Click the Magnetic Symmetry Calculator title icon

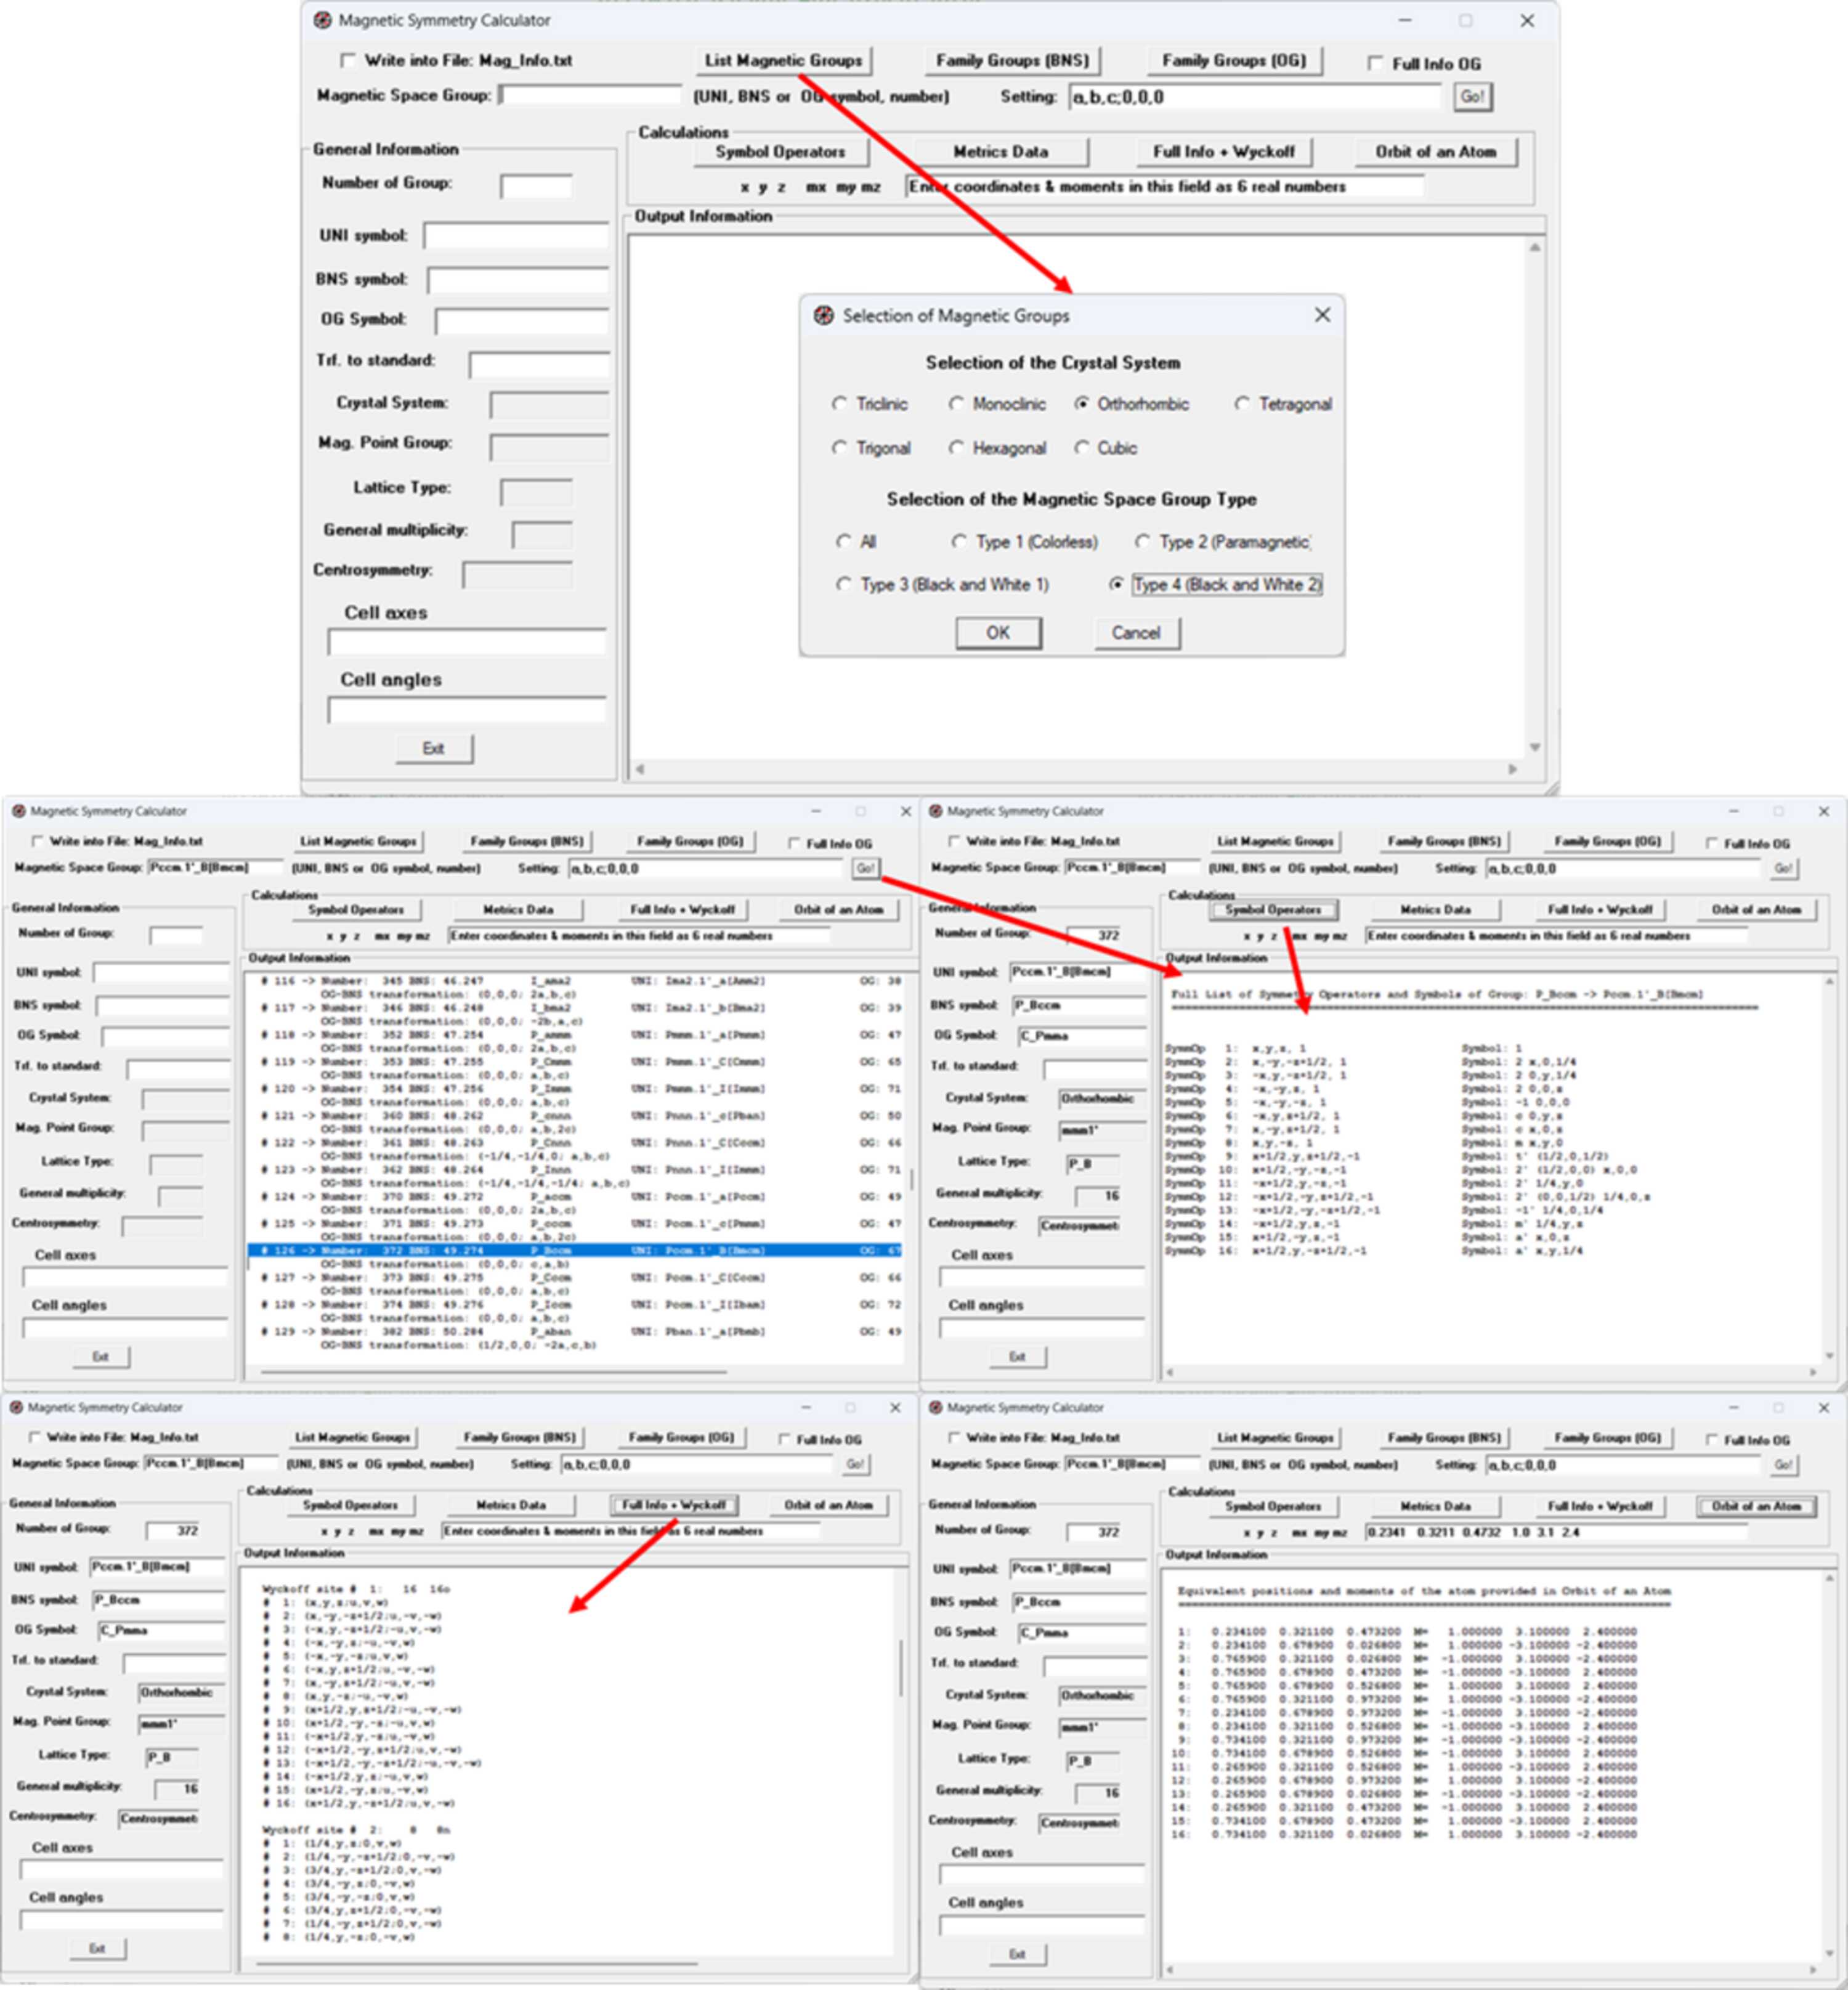[x=322, y=20]
